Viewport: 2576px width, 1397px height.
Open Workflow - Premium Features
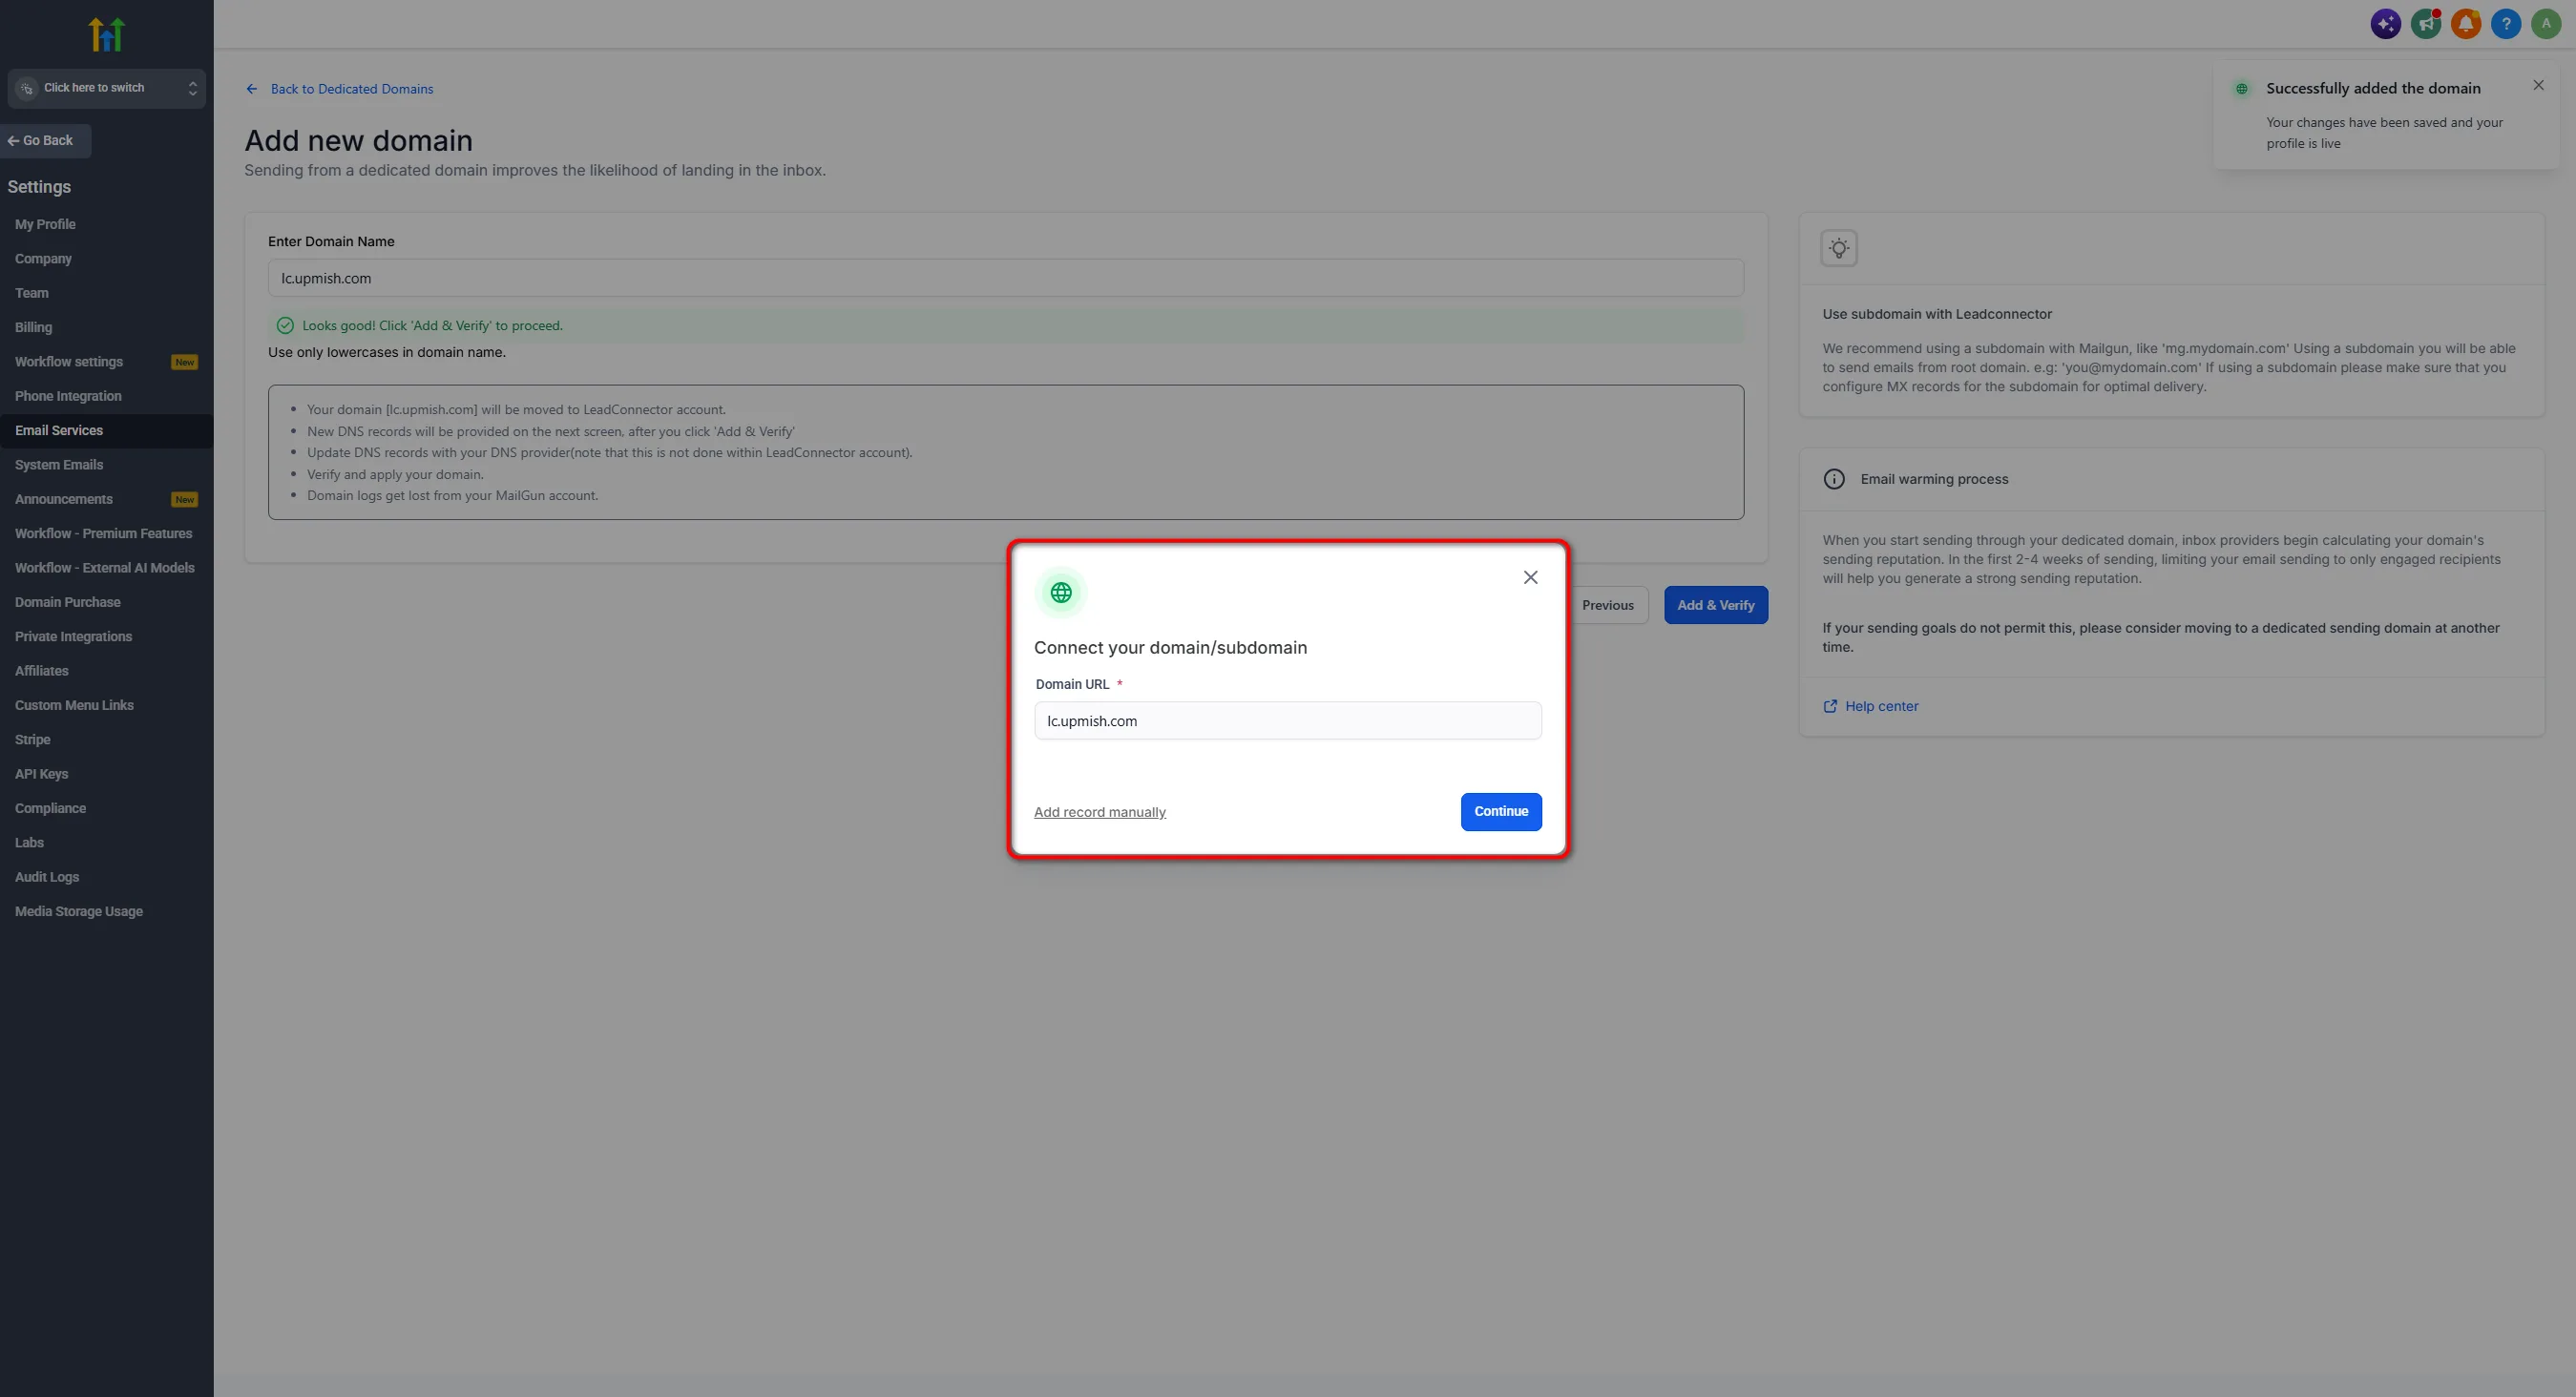[103, 534]
